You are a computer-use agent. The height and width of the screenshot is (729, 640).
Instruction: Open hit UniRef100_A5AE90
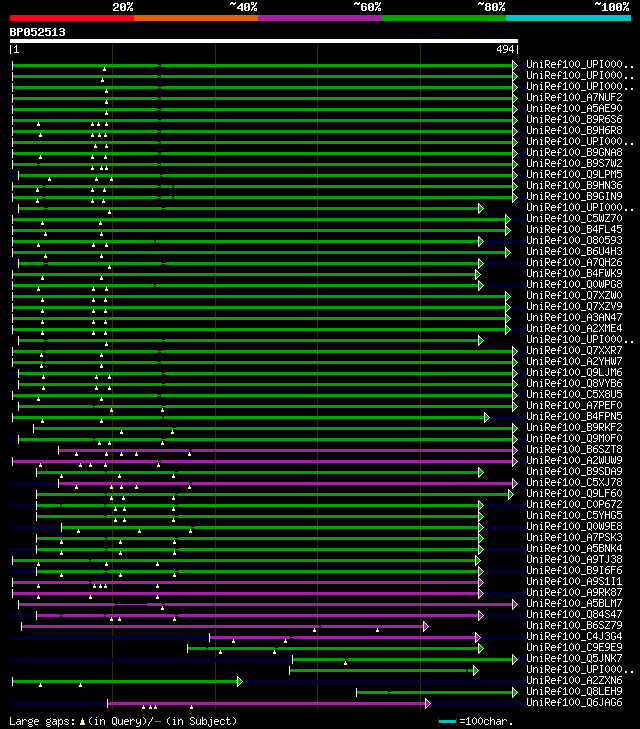pos(574,108)
